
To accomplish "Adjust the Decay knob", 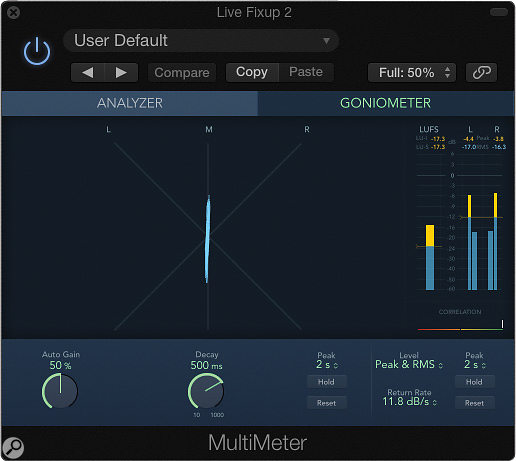I will click(206, 391).
